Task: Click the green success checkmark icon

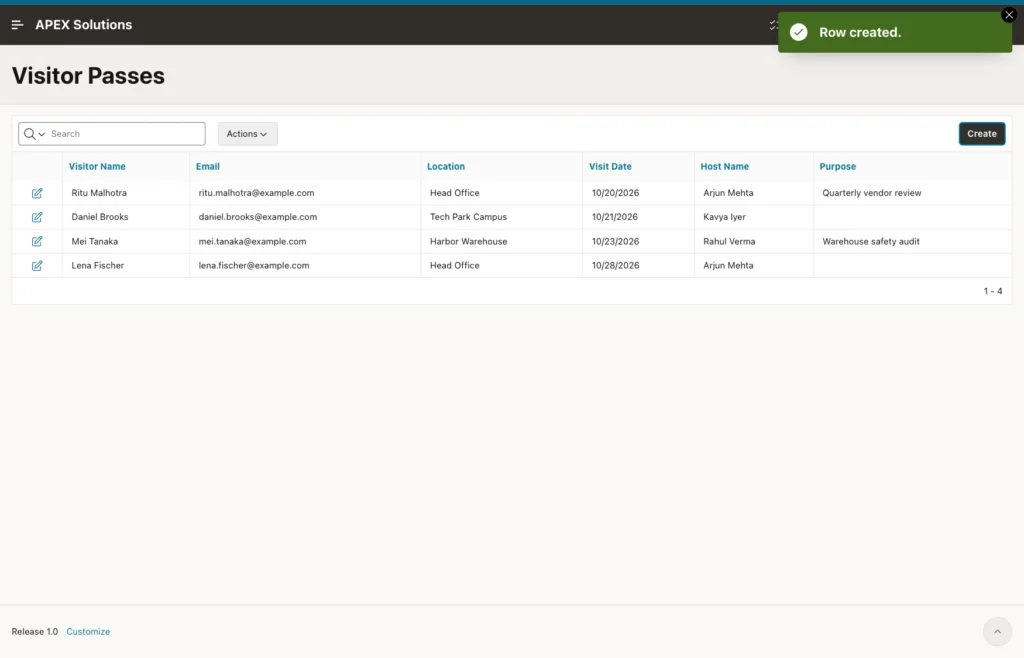Action: (799, 32)
